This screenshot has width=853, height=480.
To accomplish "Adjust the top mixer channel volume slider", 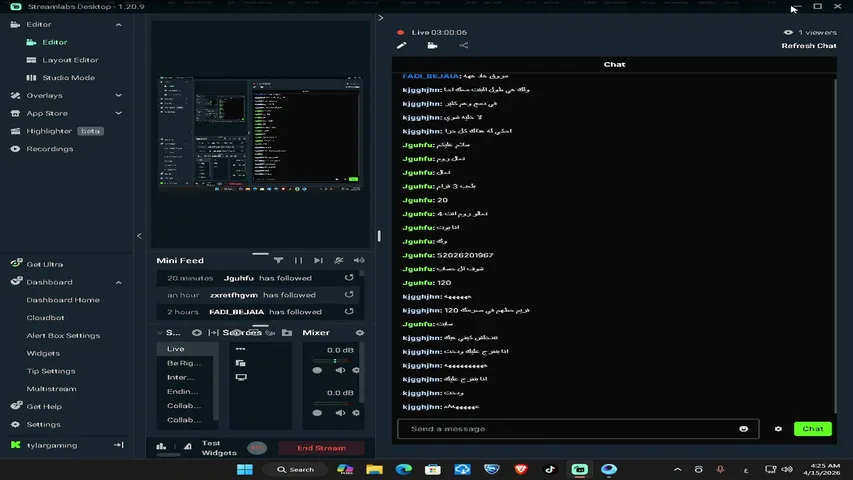I will pyautogui.click(x=333, y=361).
